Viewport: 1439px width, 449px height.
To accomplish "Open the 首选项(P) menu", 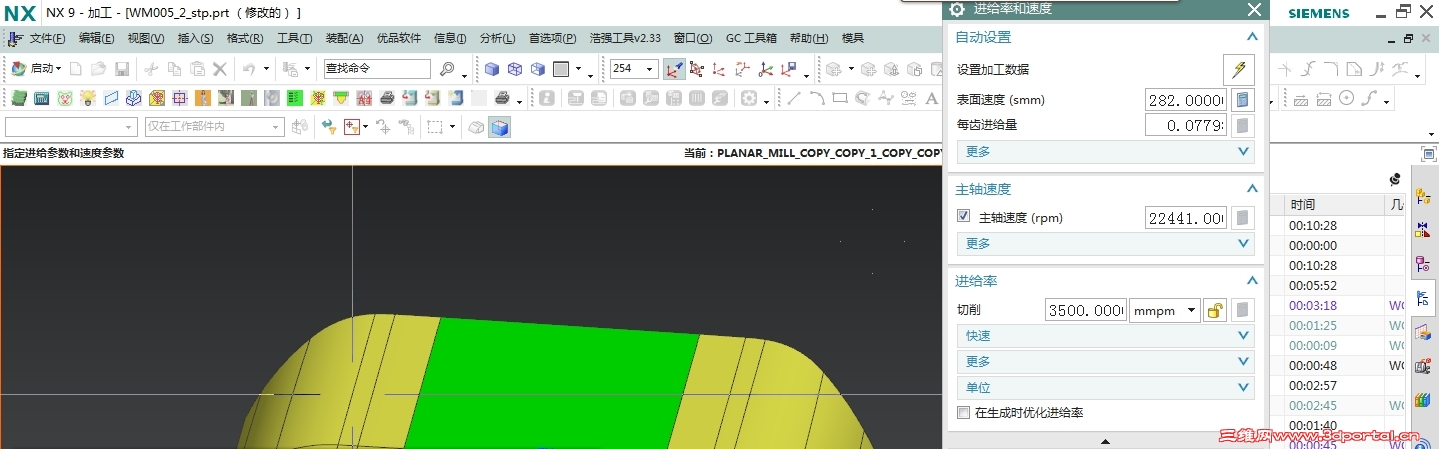I will [x=552, y=38].
